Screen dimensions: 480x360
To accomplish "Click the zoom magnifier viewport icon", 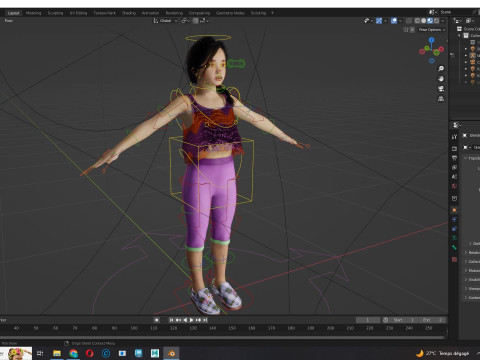I will 441,69.
